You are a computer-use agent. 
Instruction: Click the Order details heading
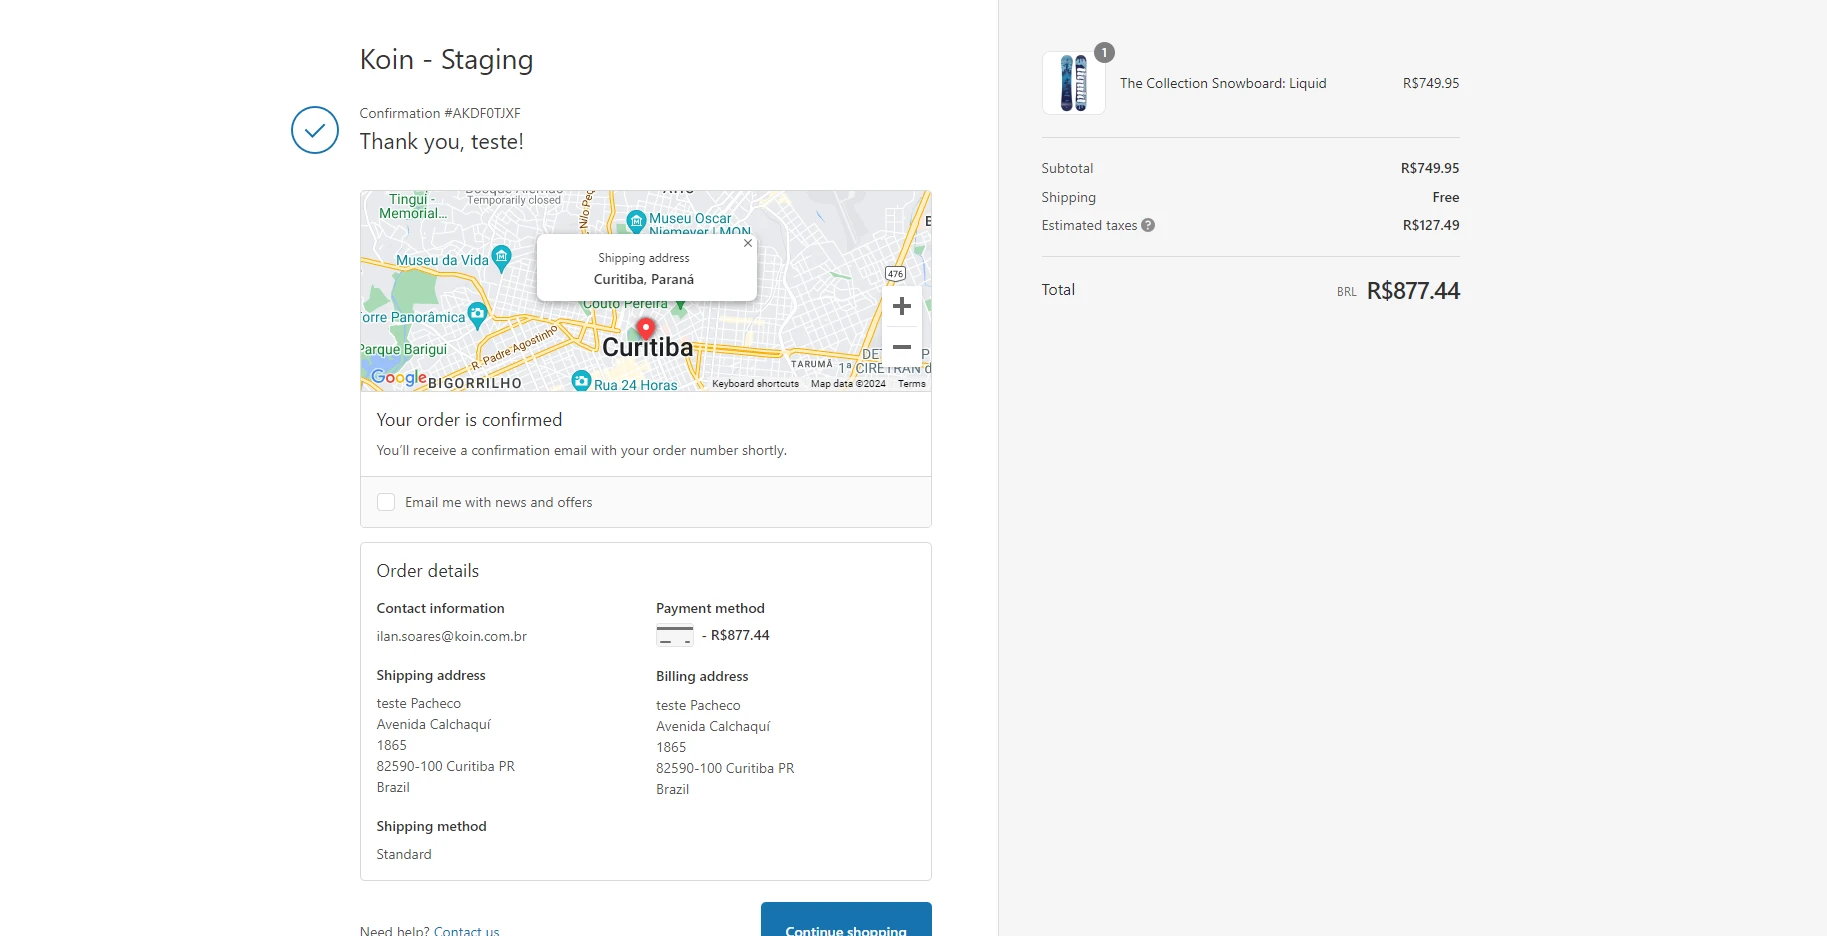[428, 571]
